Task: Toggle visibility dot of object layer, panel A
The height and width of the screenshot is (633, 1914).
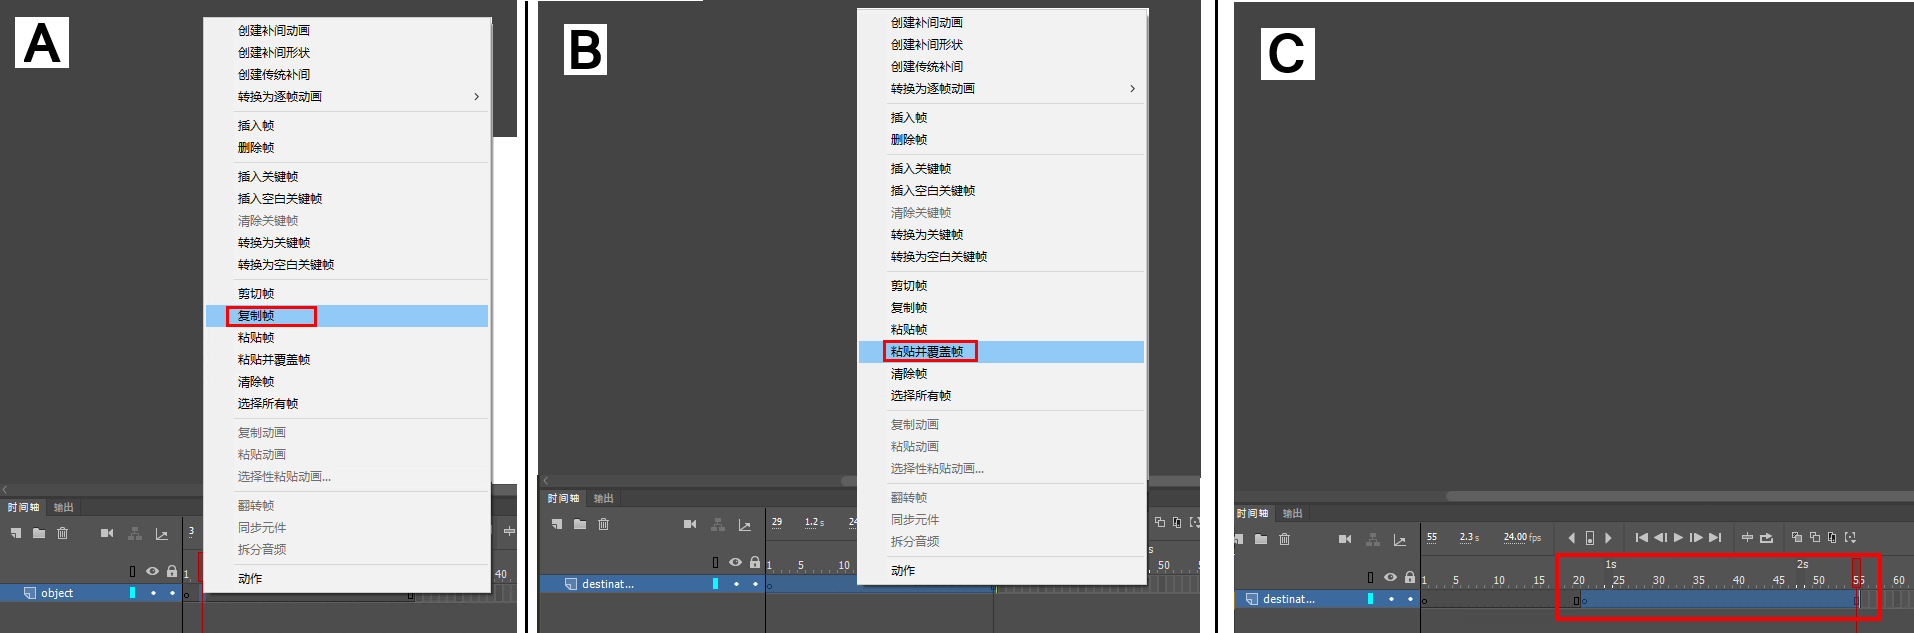Action: point(153,593)
